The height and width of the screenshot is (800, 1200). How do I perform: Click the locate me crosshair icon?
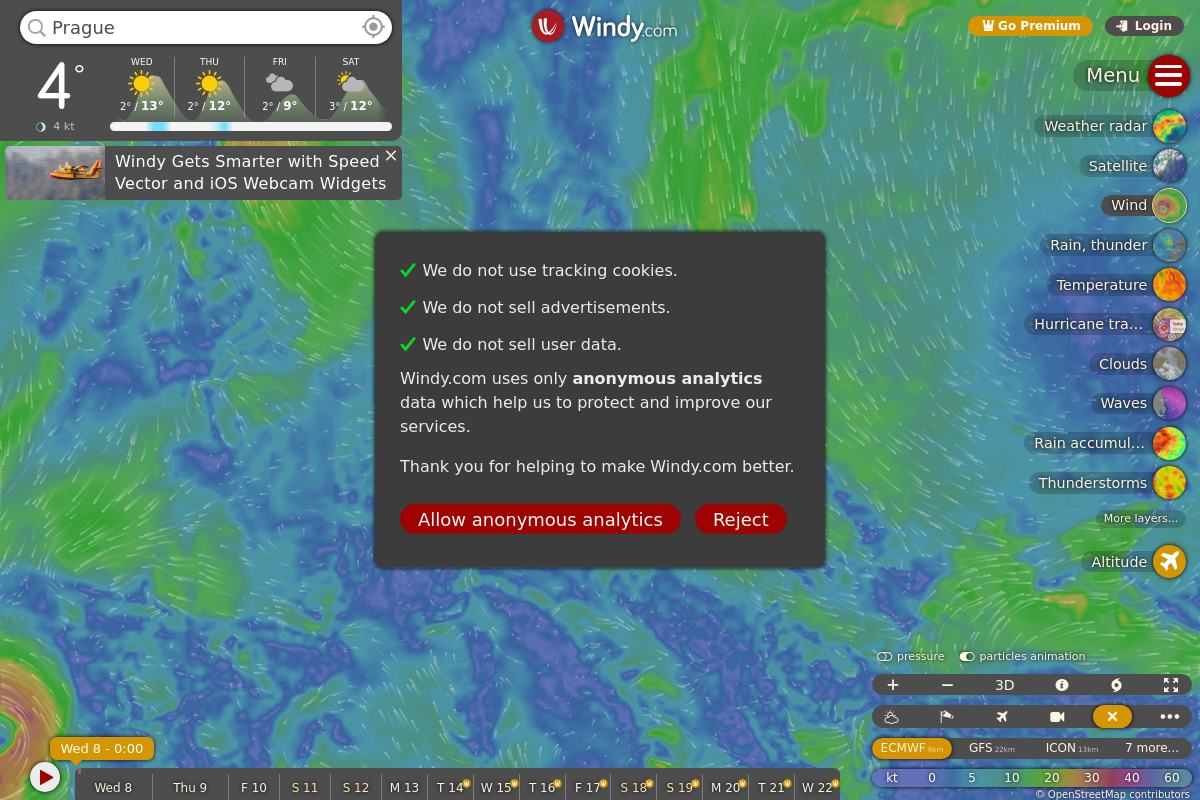coord(373,27)
